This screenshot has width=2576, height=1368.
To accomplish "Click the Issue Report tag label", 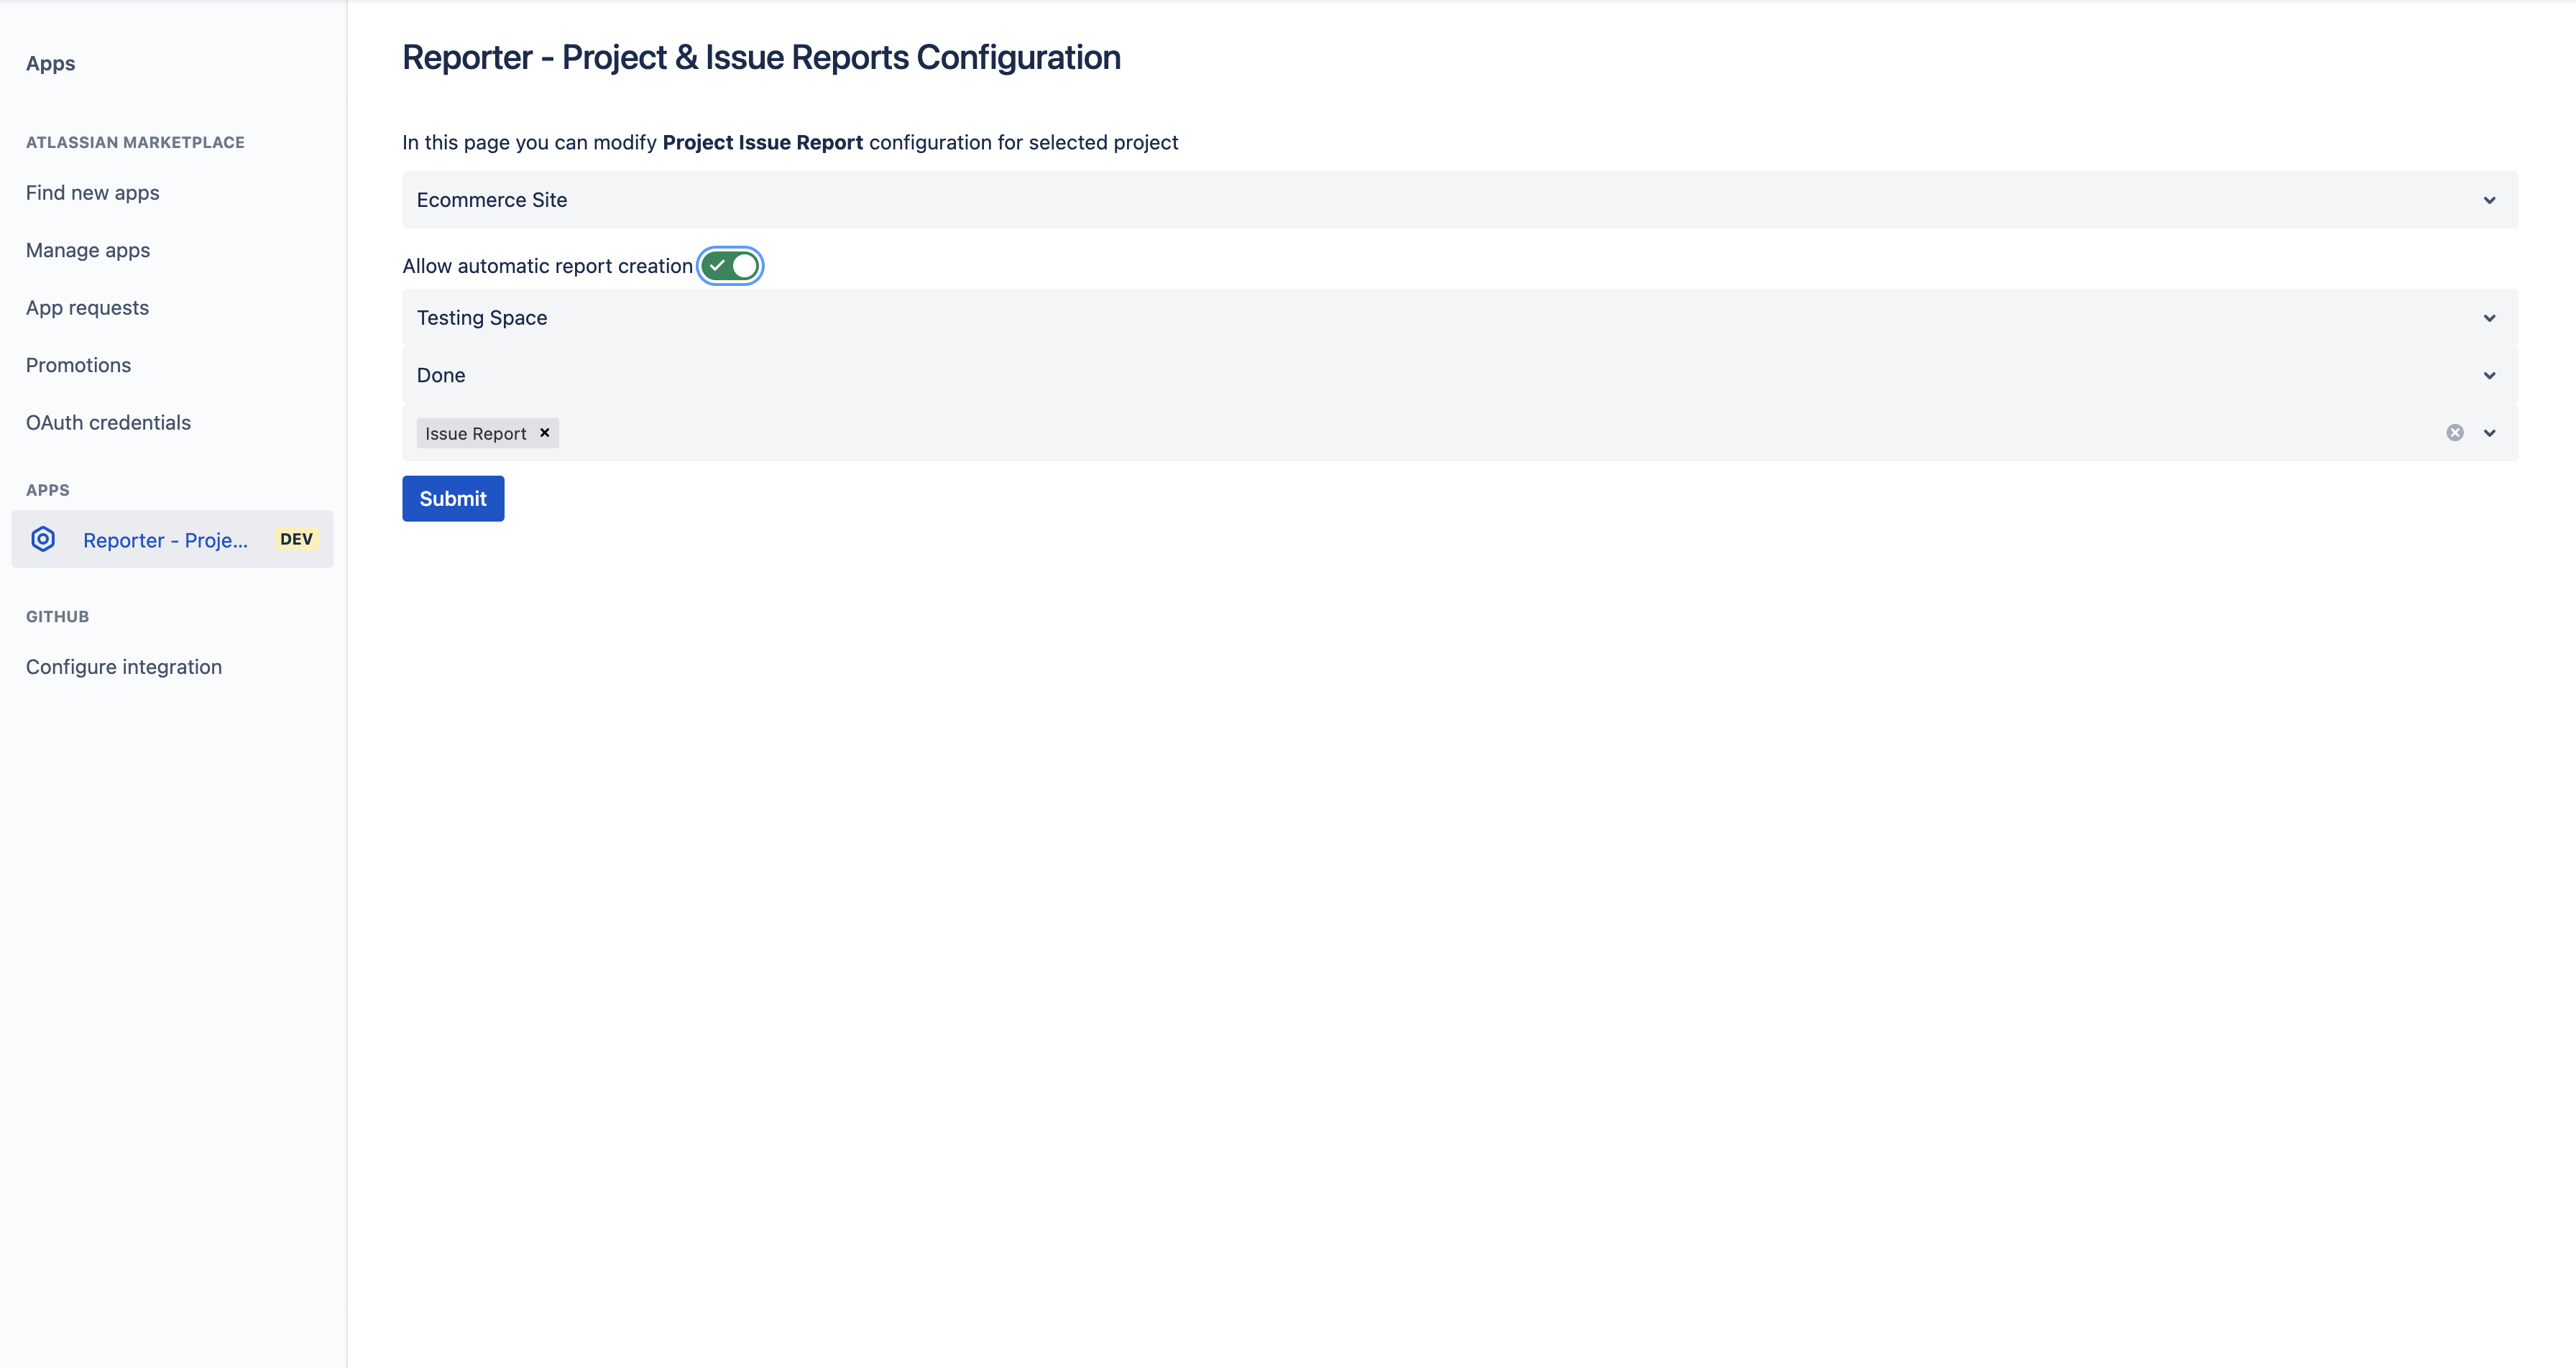I will click(x=475, y=434).
